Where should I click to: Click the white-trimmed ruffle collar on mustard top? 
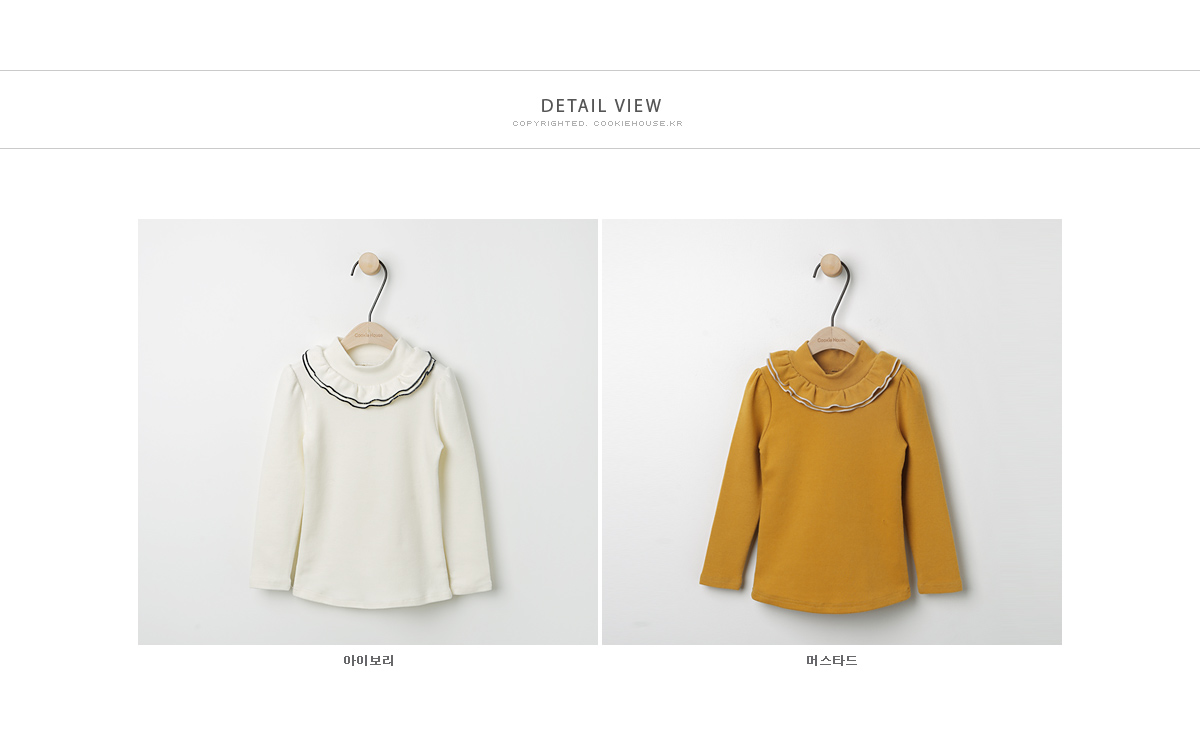pyautogui.click(x=834, y=385)
